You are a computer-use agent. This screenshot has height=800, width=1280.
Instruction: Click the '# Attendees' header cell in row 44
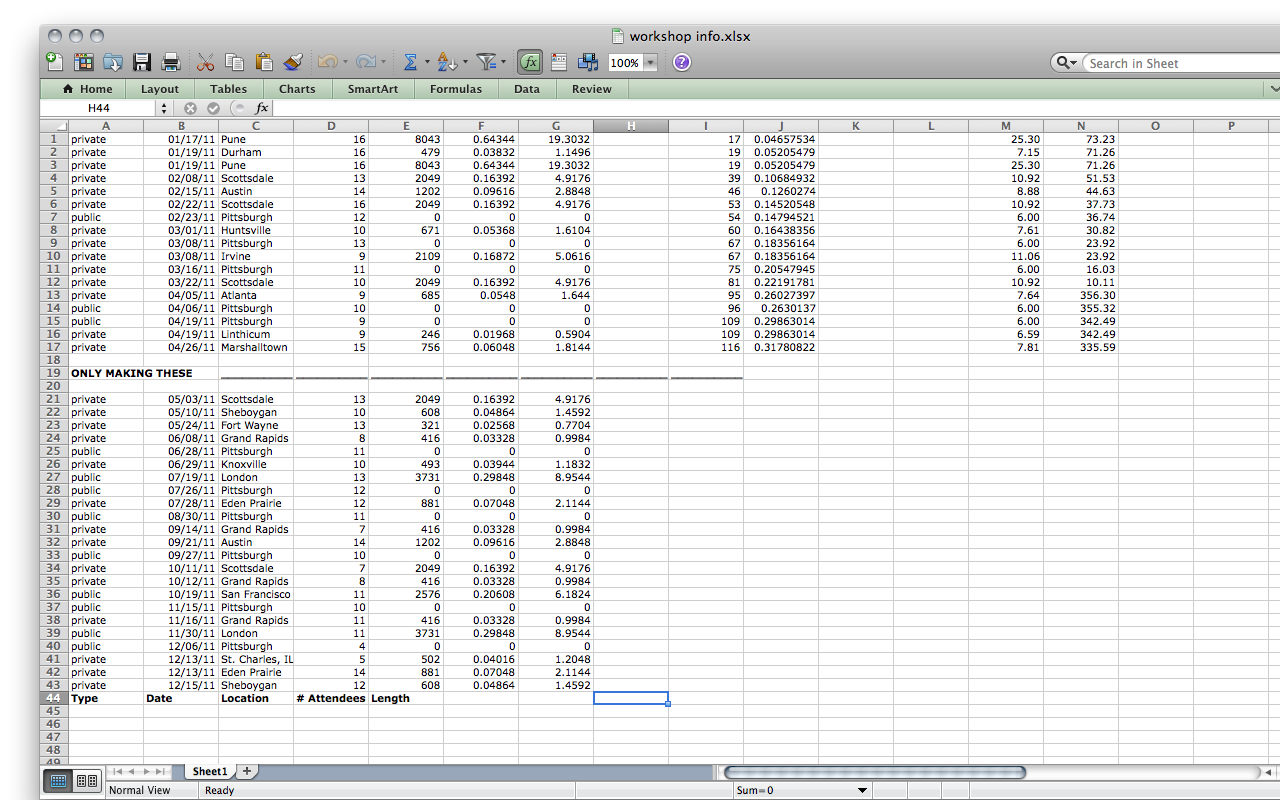click(x=331, y=698)
